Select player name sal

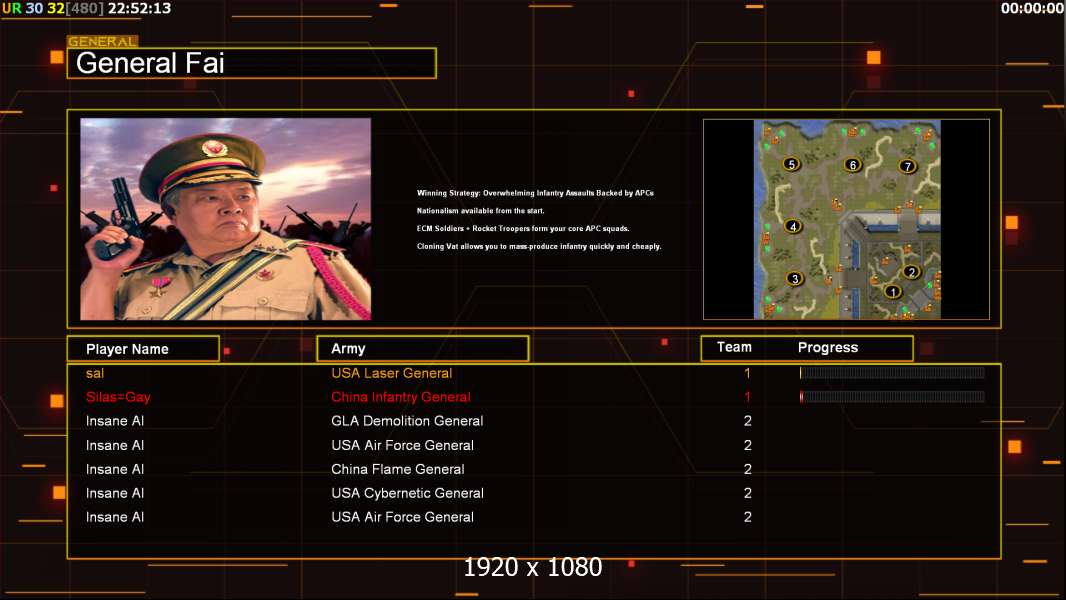click(x=95, y=373)
